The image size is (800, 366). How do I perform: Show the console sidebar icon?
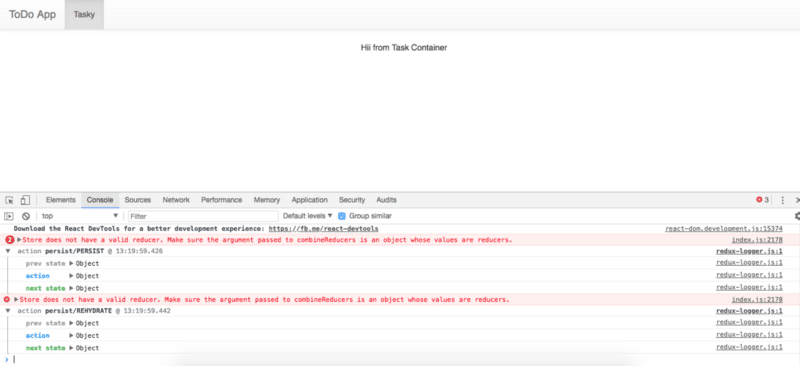coord(9,216)
